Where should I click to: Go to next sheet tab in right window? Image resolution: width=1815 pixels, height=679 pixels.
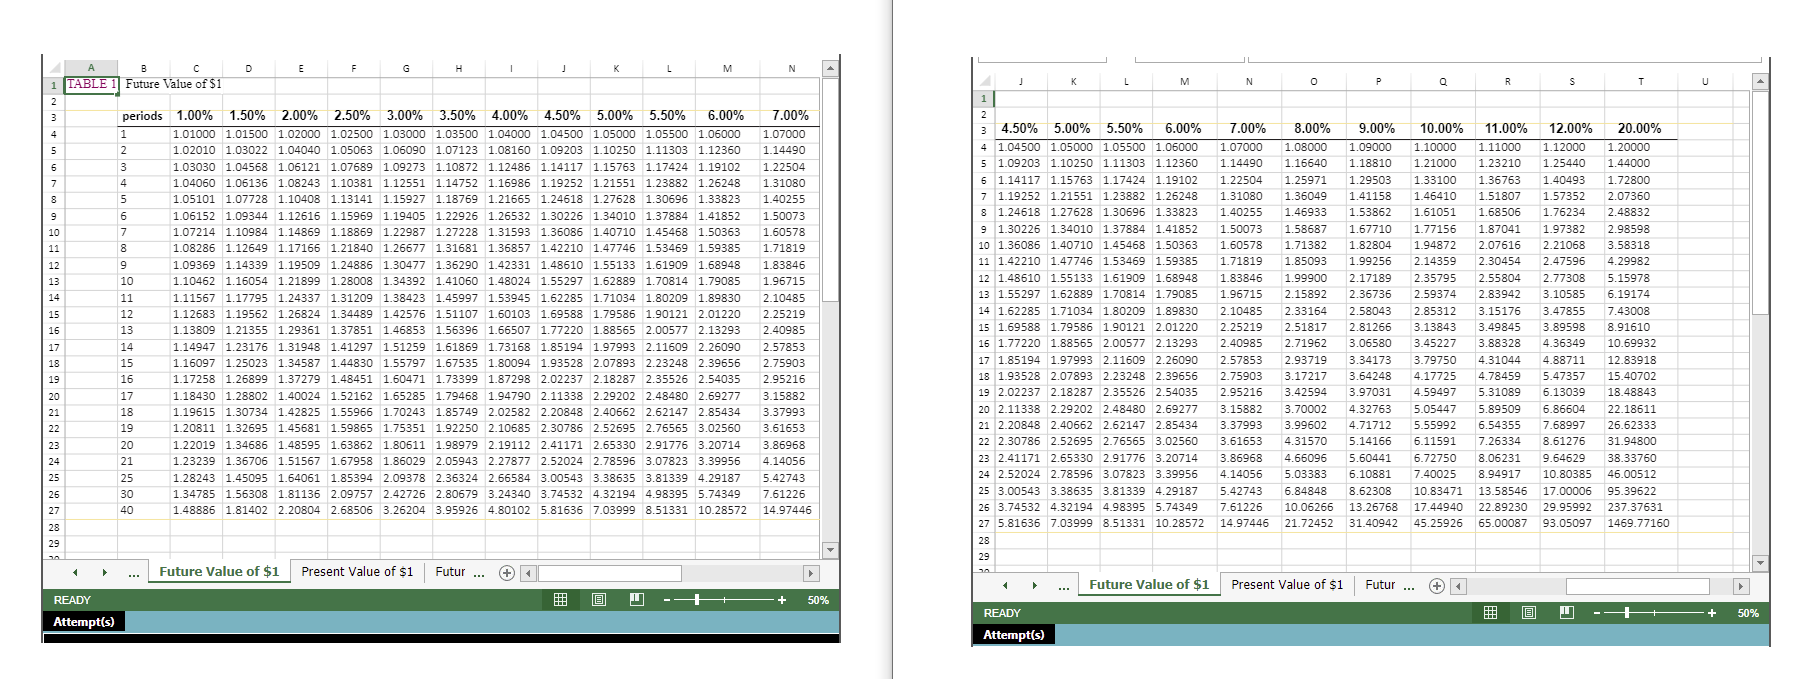point(1034,586)
